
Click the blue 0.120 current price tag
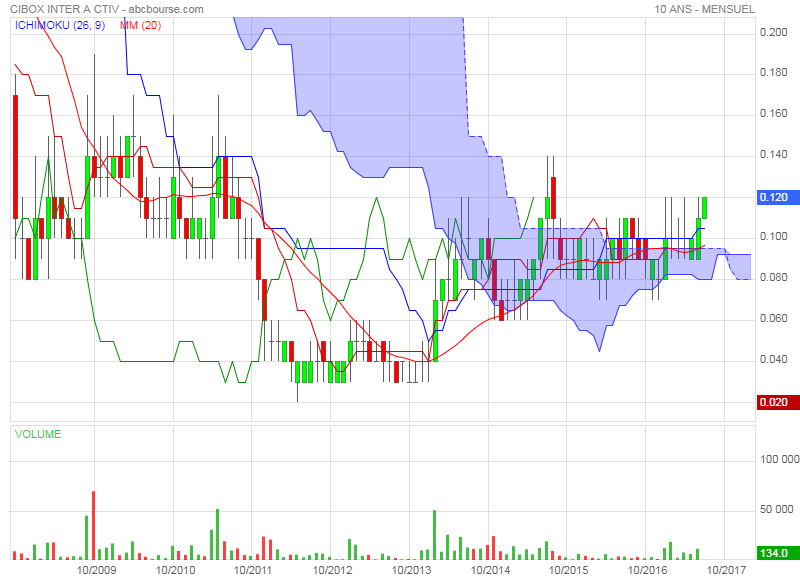coord(777,197)
